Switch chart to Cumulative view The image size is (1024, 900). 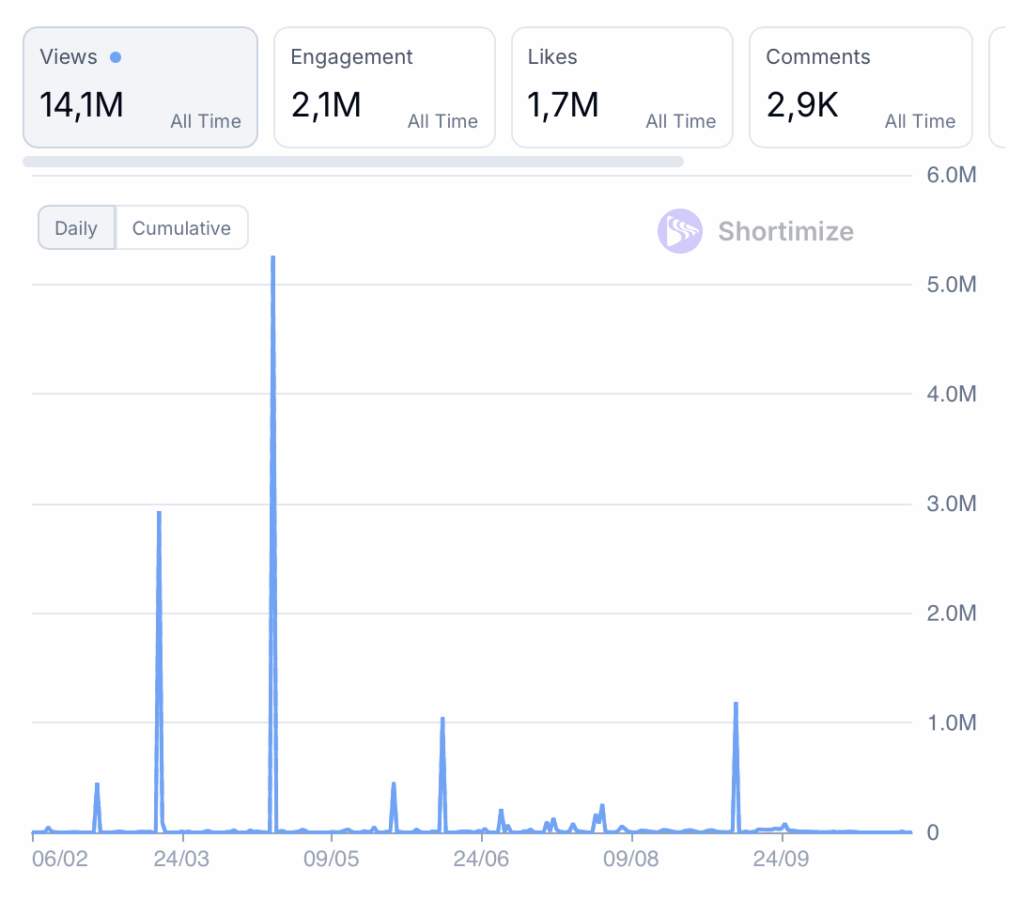click(x=181, y=228)
